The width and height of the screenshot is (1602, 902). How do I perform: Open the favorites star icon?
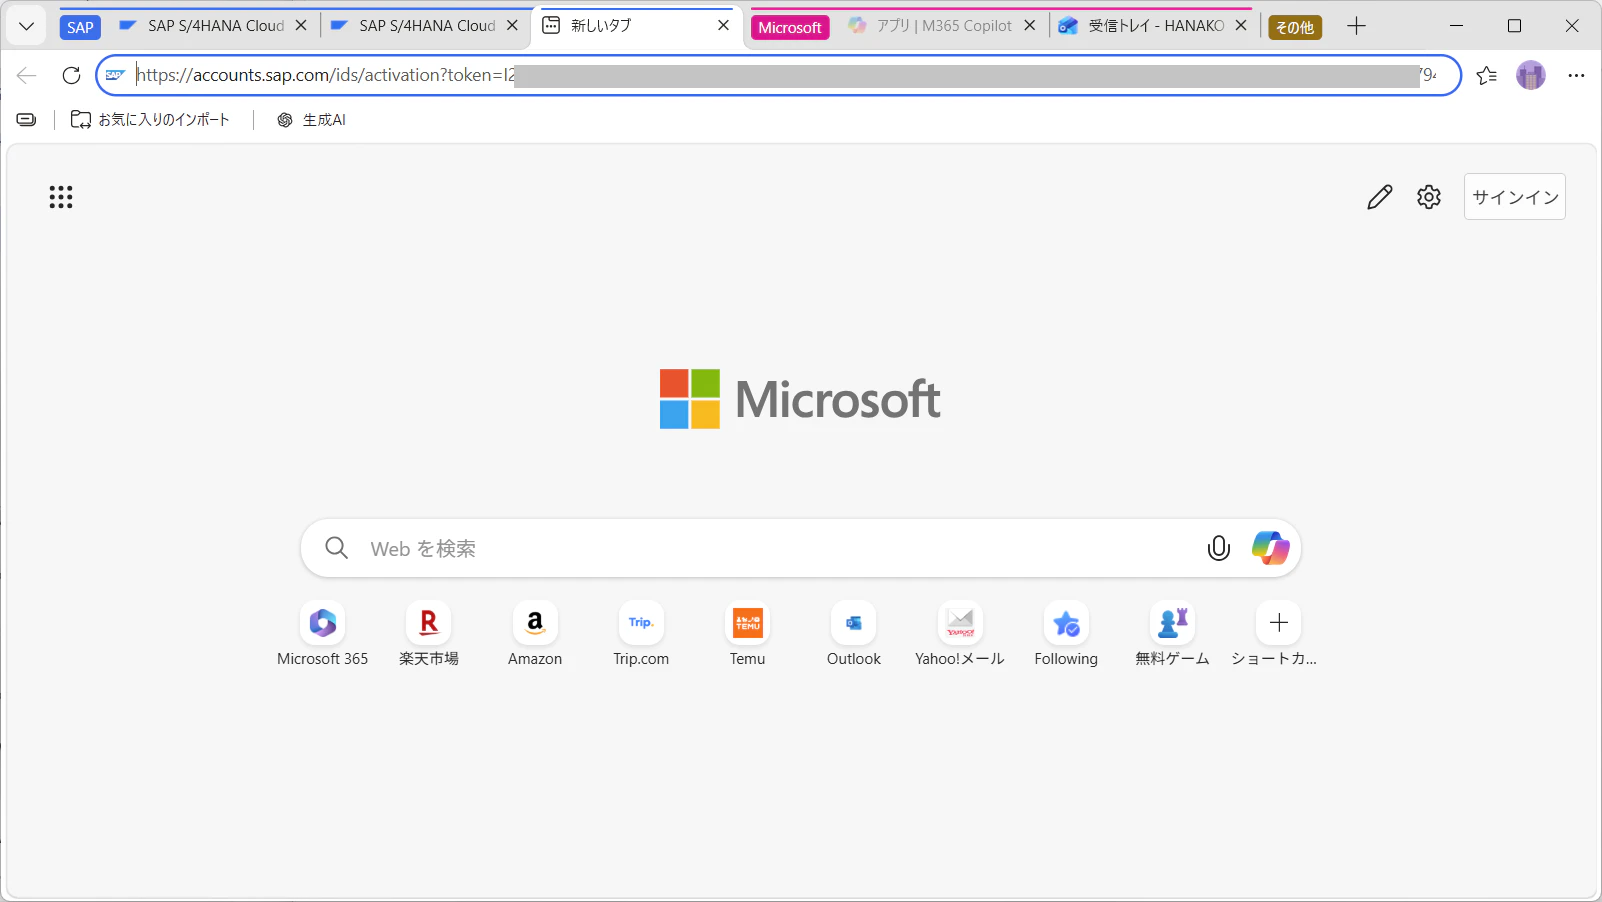(1487, 75)
